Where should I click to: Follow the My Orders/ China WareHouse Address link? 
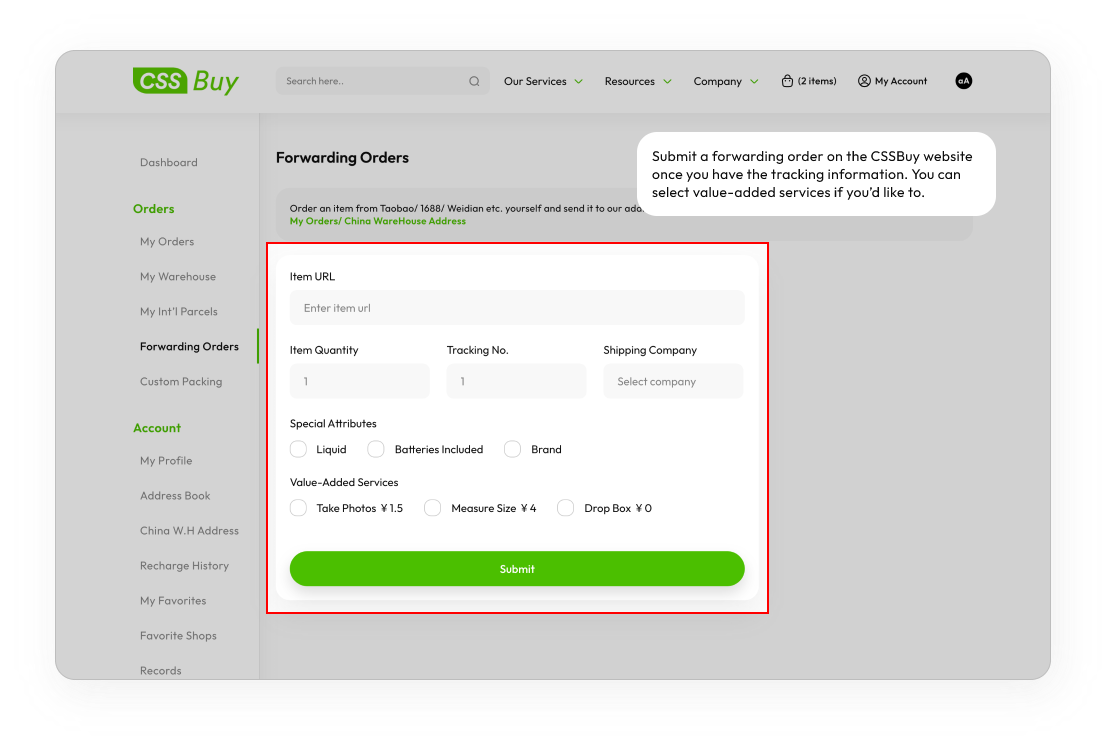pyautogui.click(x=377, y=221)
